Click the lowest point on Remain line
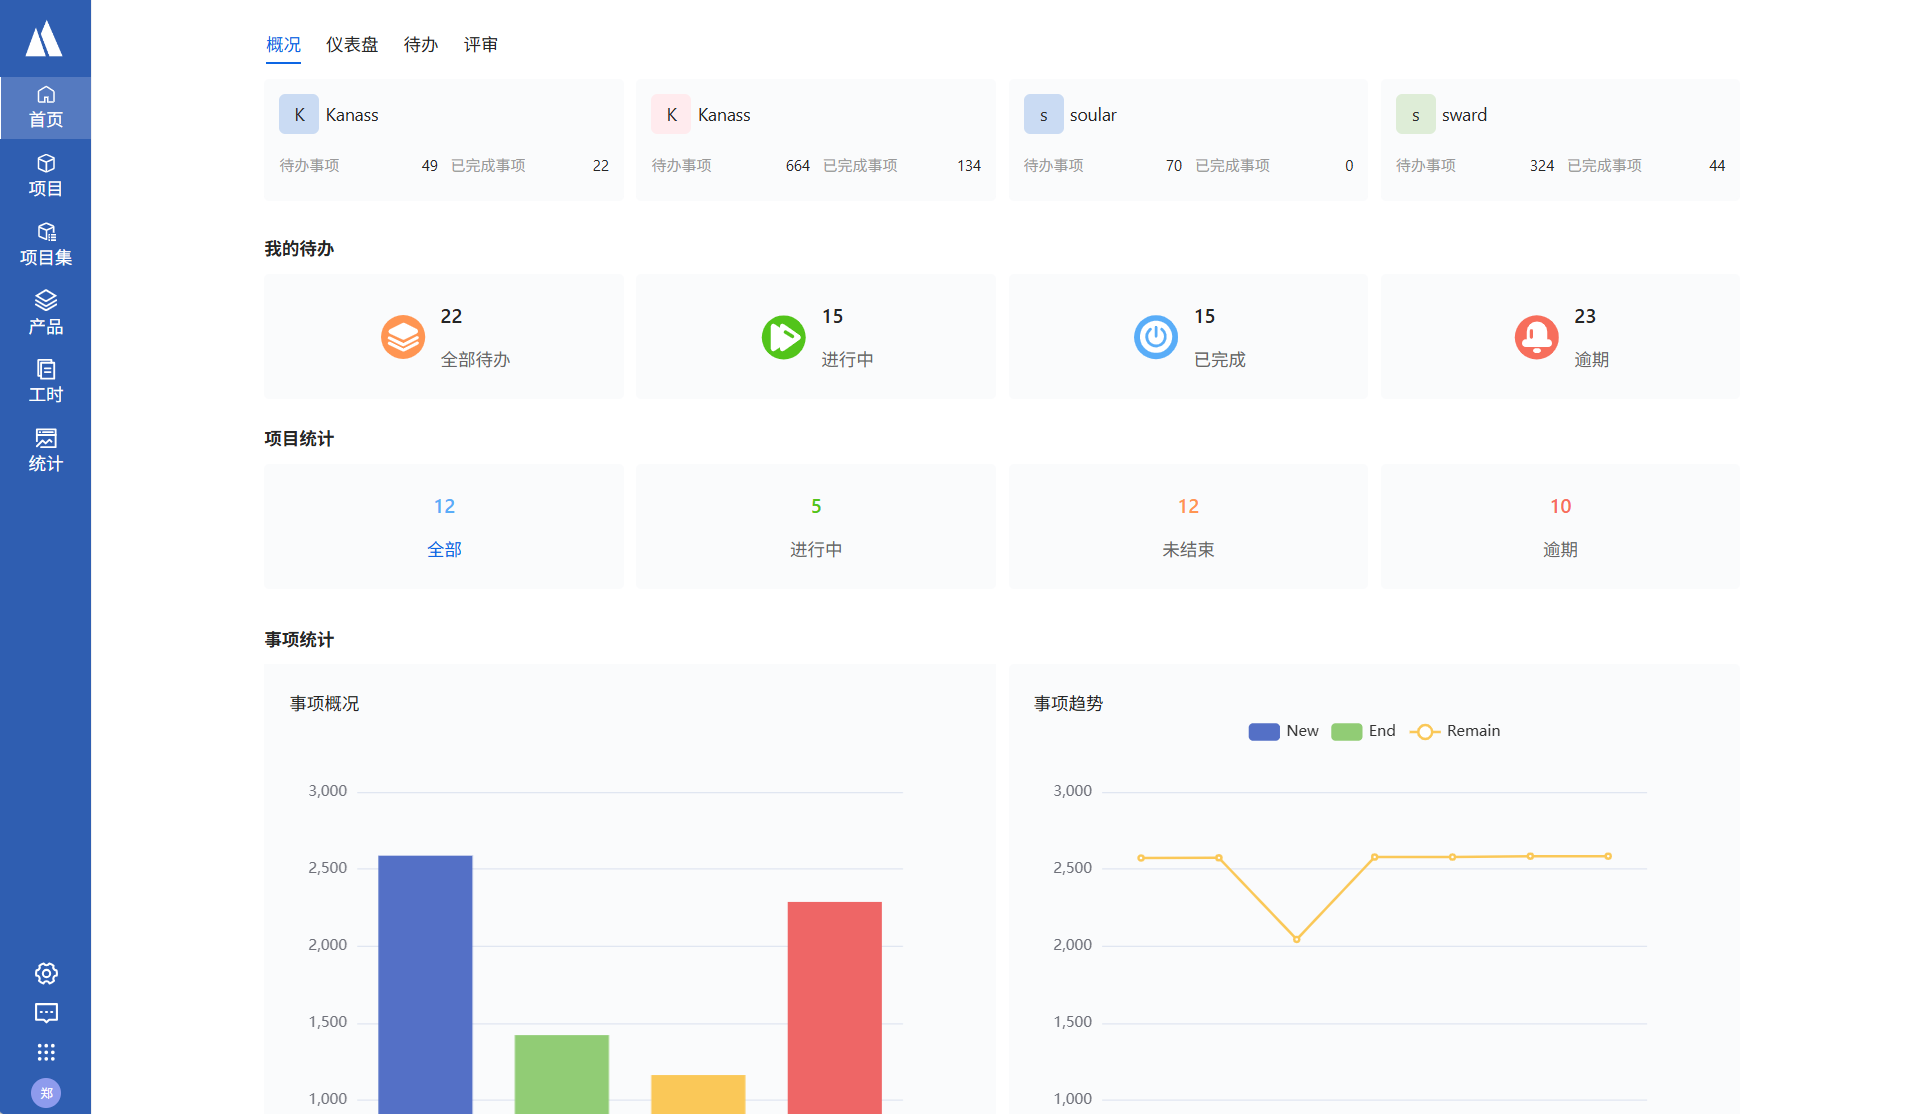This screenshot has height=1114, width=1912. click(1296, 939)
